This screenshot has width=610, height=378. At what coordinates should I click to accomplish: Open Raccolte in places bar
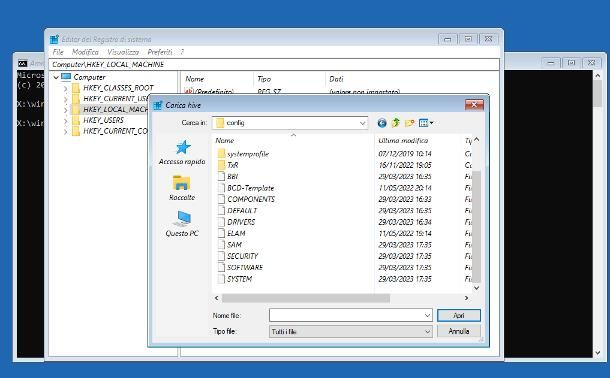182,188
